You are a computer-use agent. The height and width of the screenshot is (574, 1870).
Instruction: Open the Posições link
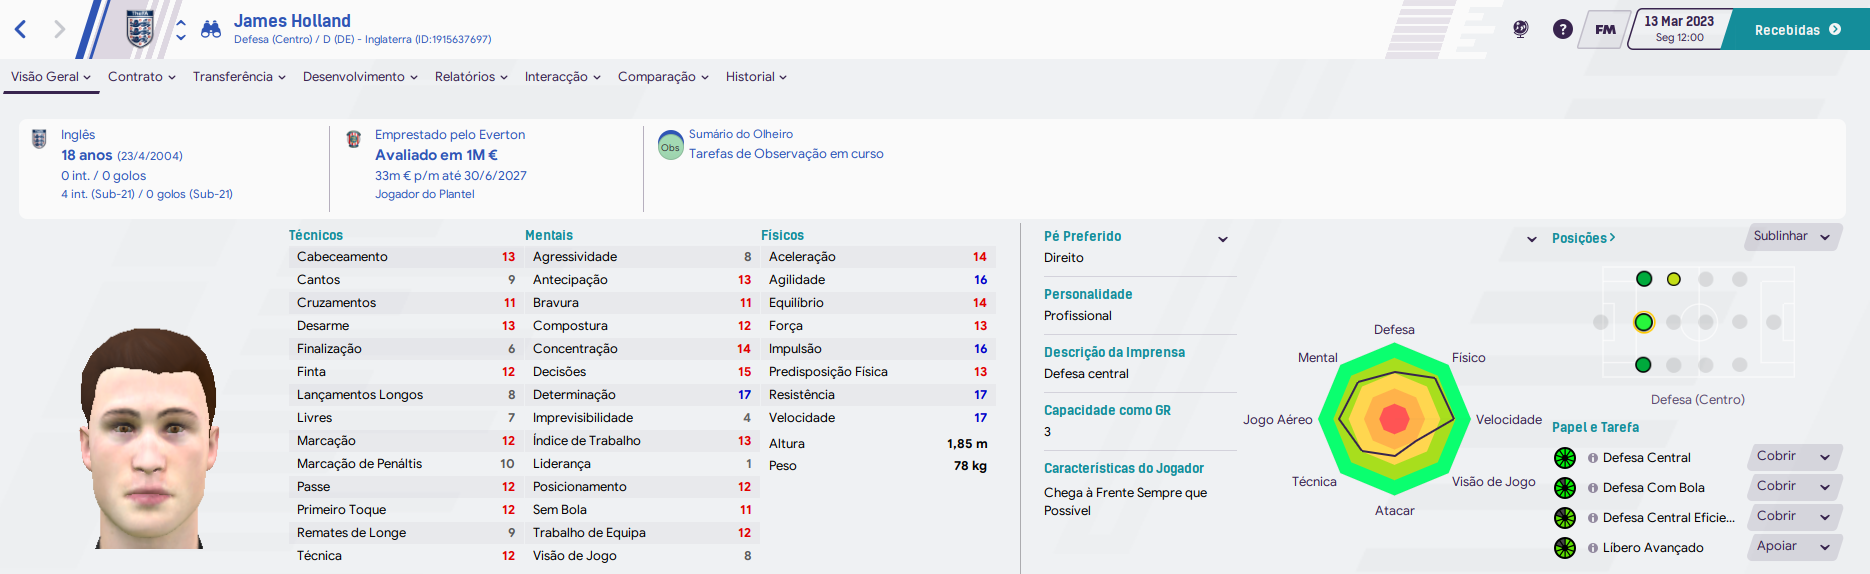click(1583, 238)
